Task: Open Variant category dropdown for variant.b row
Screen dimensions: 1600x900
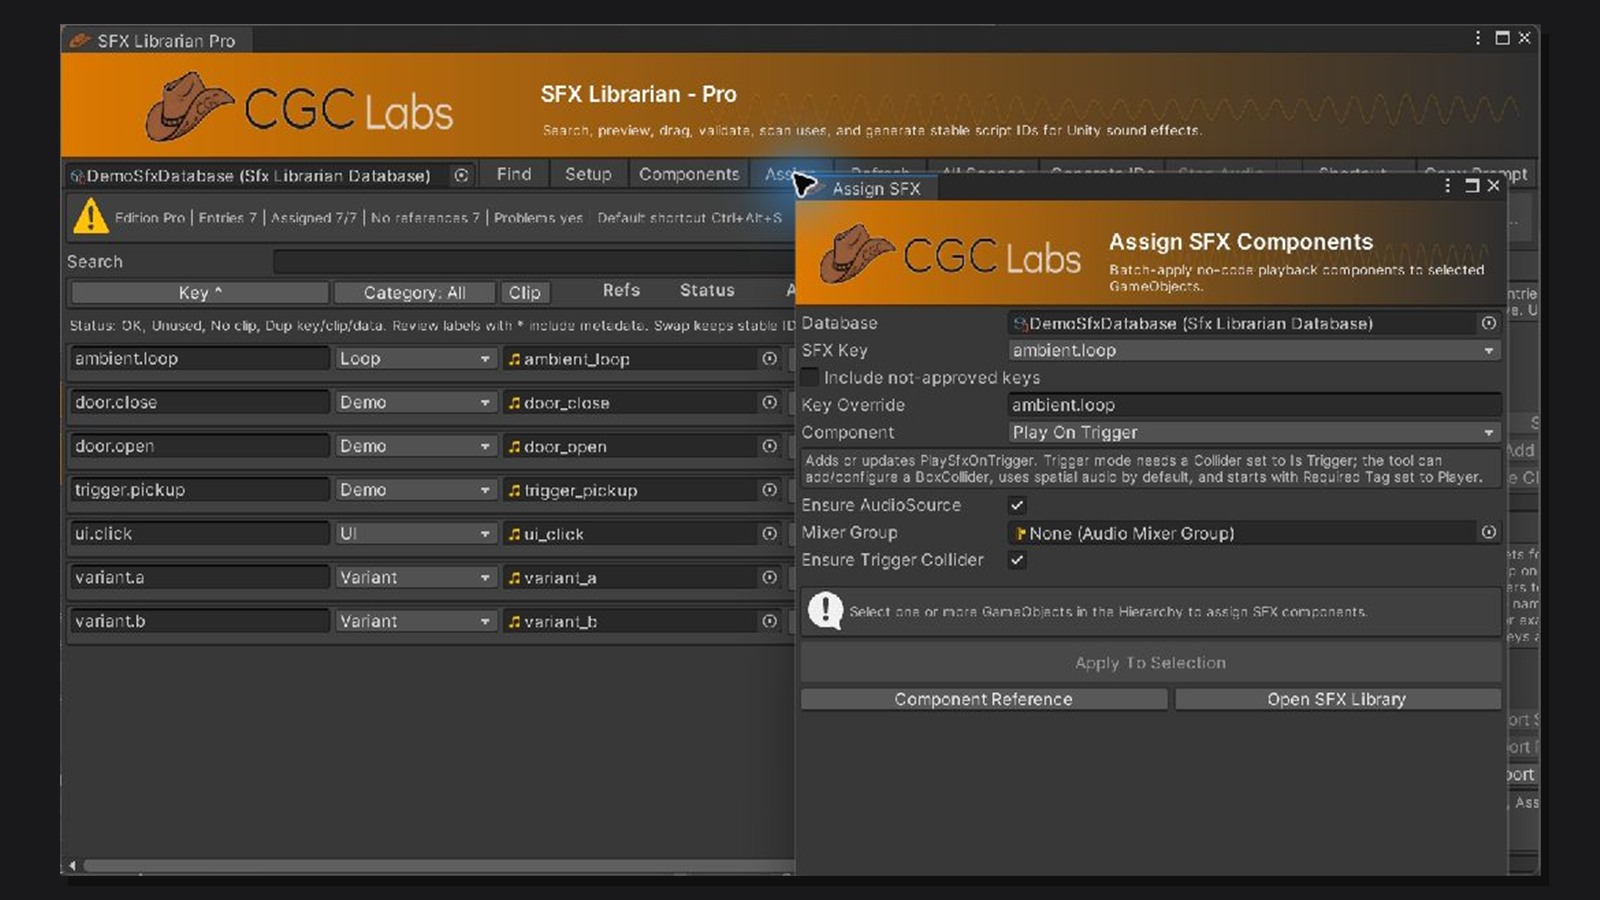Action: 415,621
